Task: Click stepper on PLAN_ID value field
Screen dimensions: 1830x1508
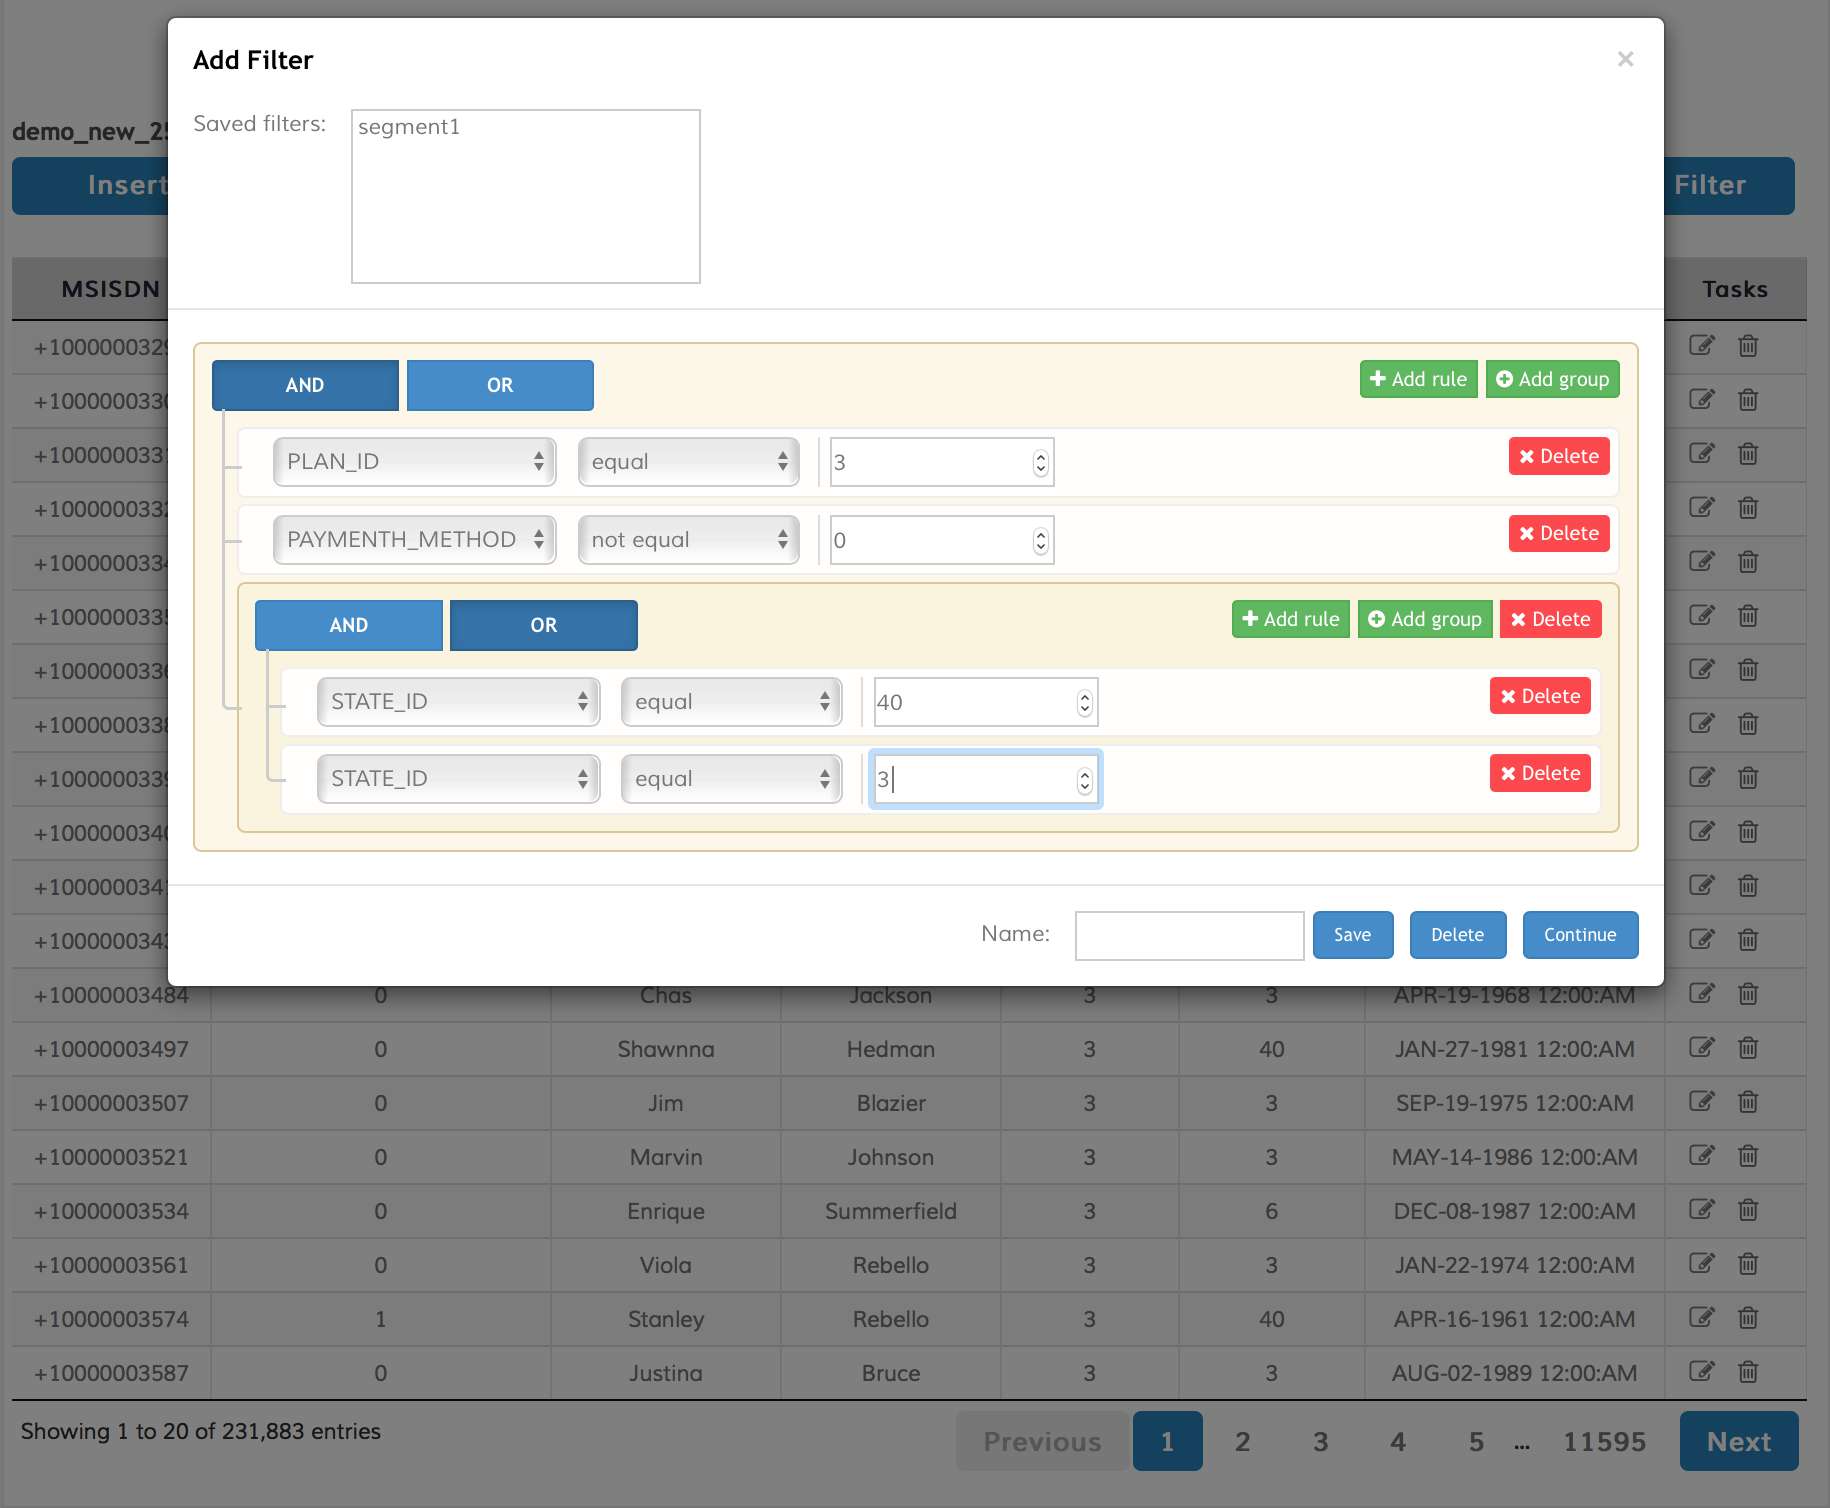Action: point(1041,462)
